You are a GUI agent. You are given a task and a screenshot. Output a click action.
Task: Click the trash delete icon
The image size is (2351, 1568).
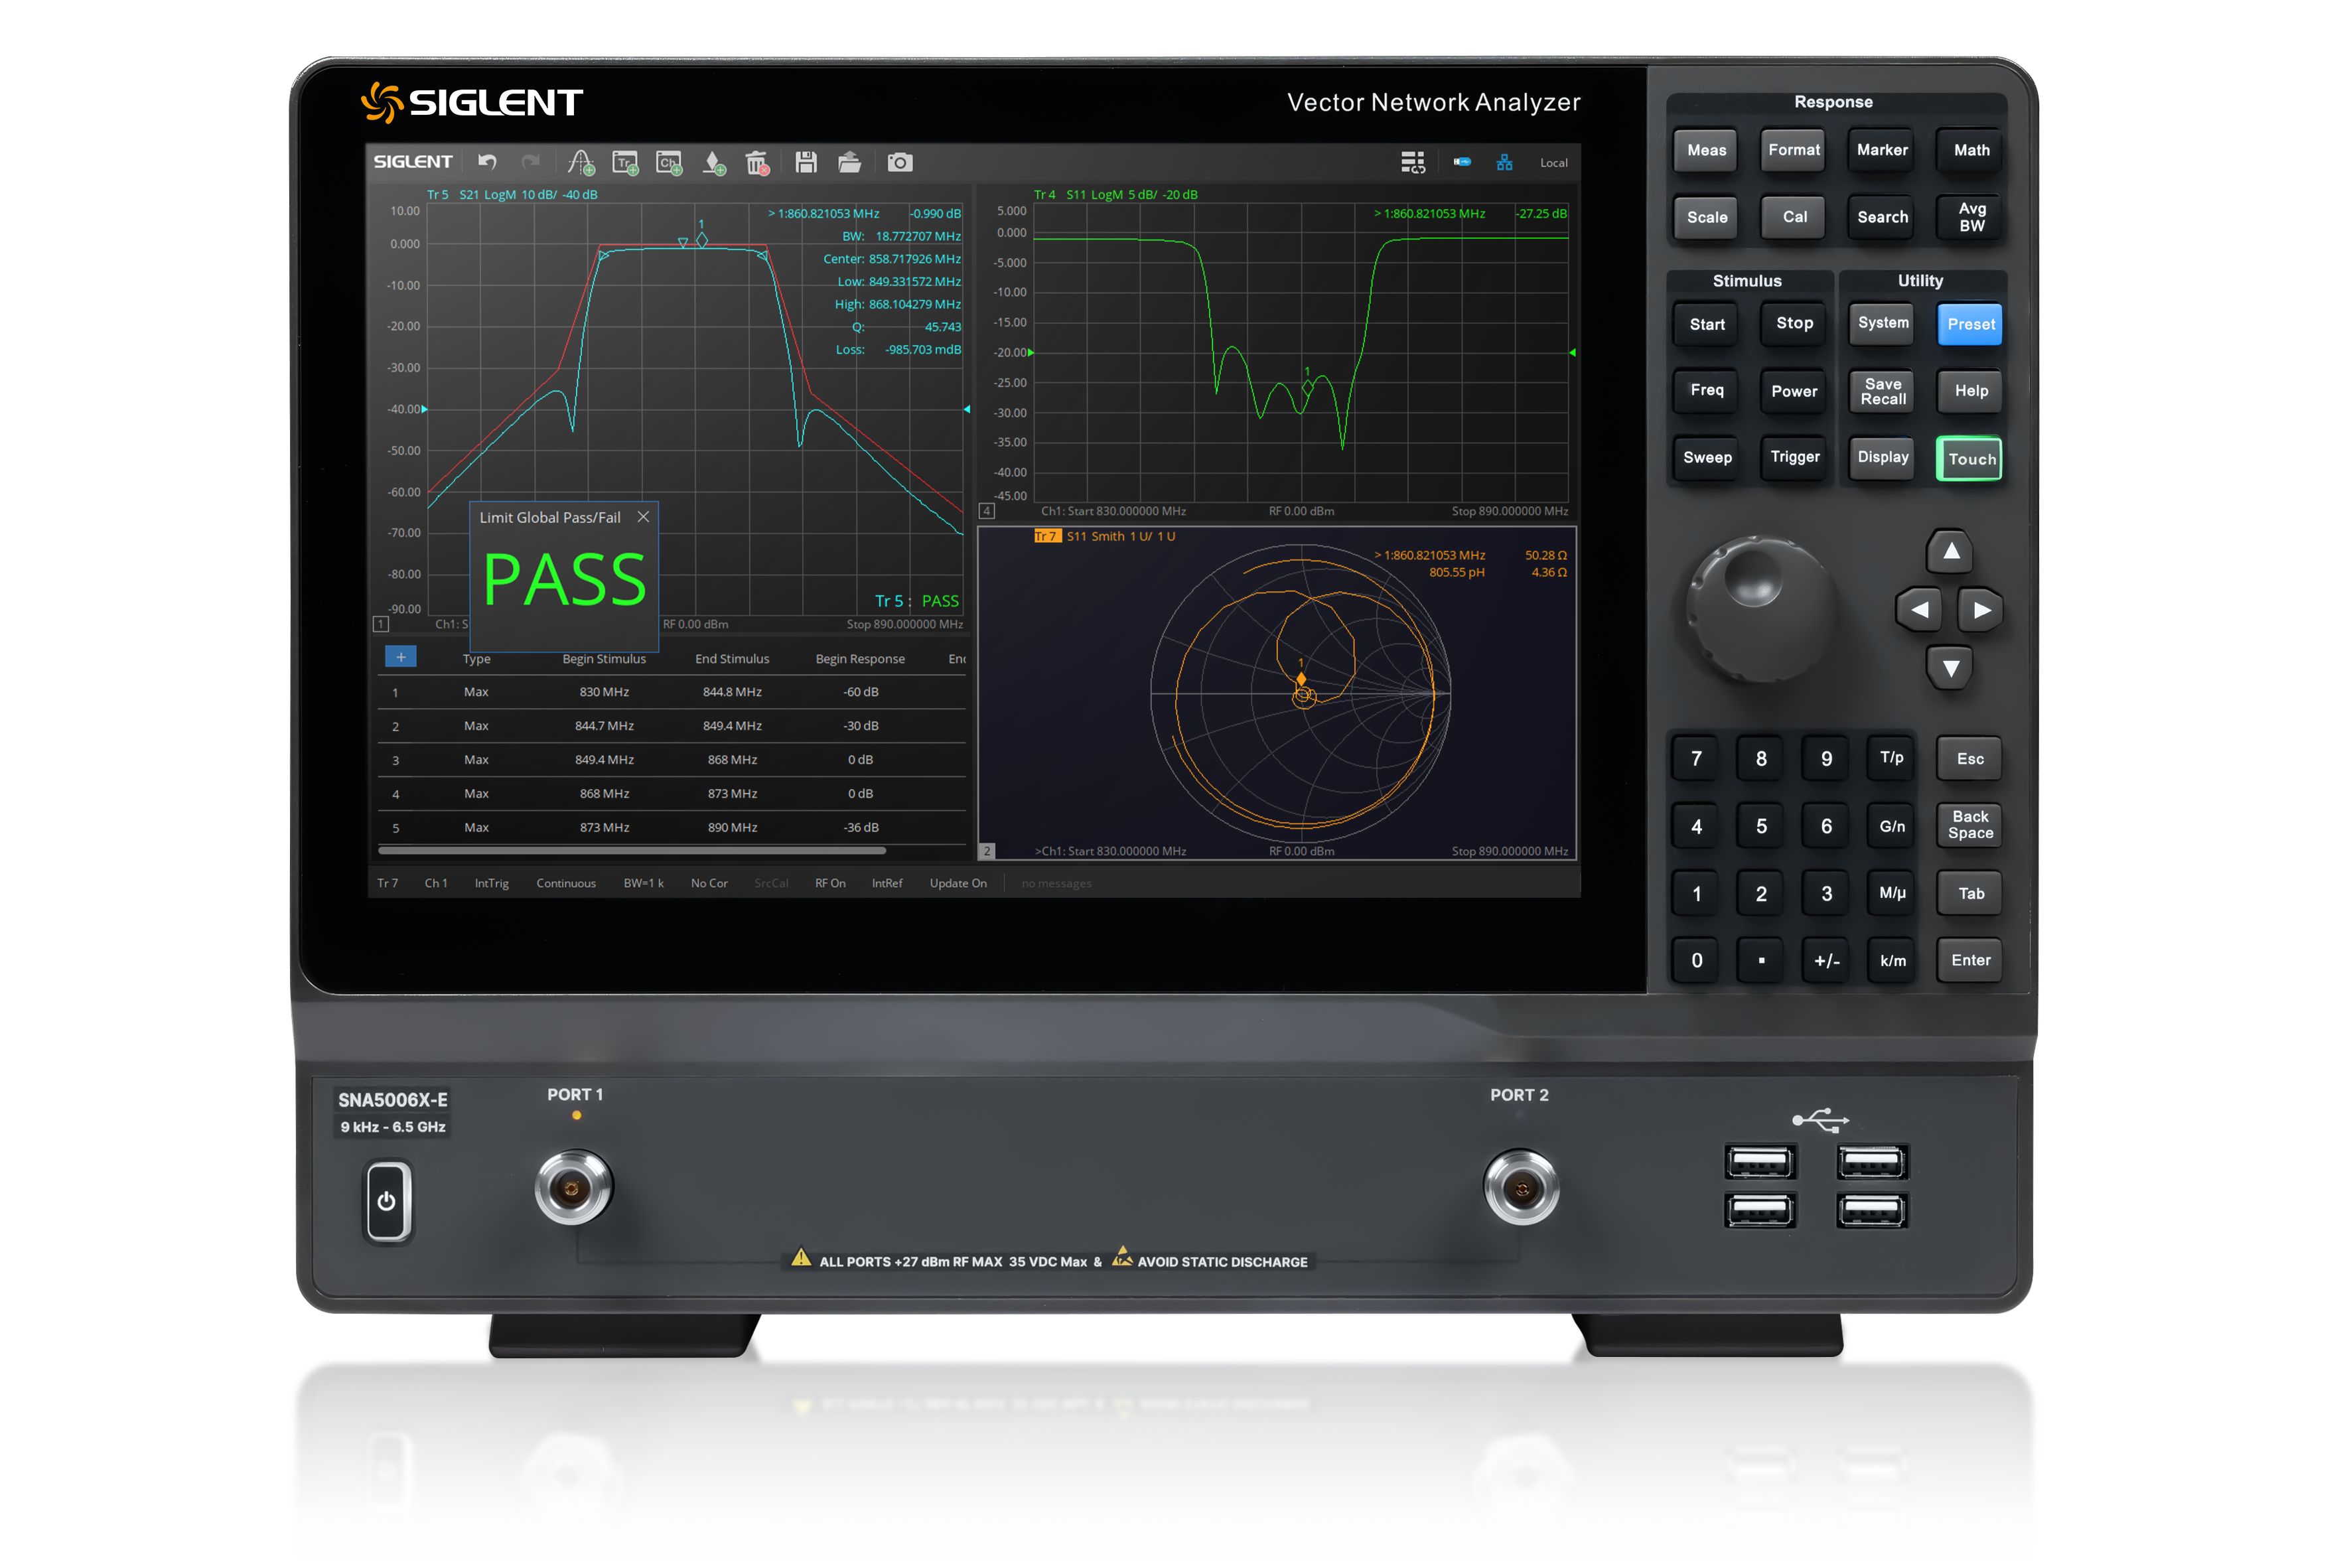(757, 162)
